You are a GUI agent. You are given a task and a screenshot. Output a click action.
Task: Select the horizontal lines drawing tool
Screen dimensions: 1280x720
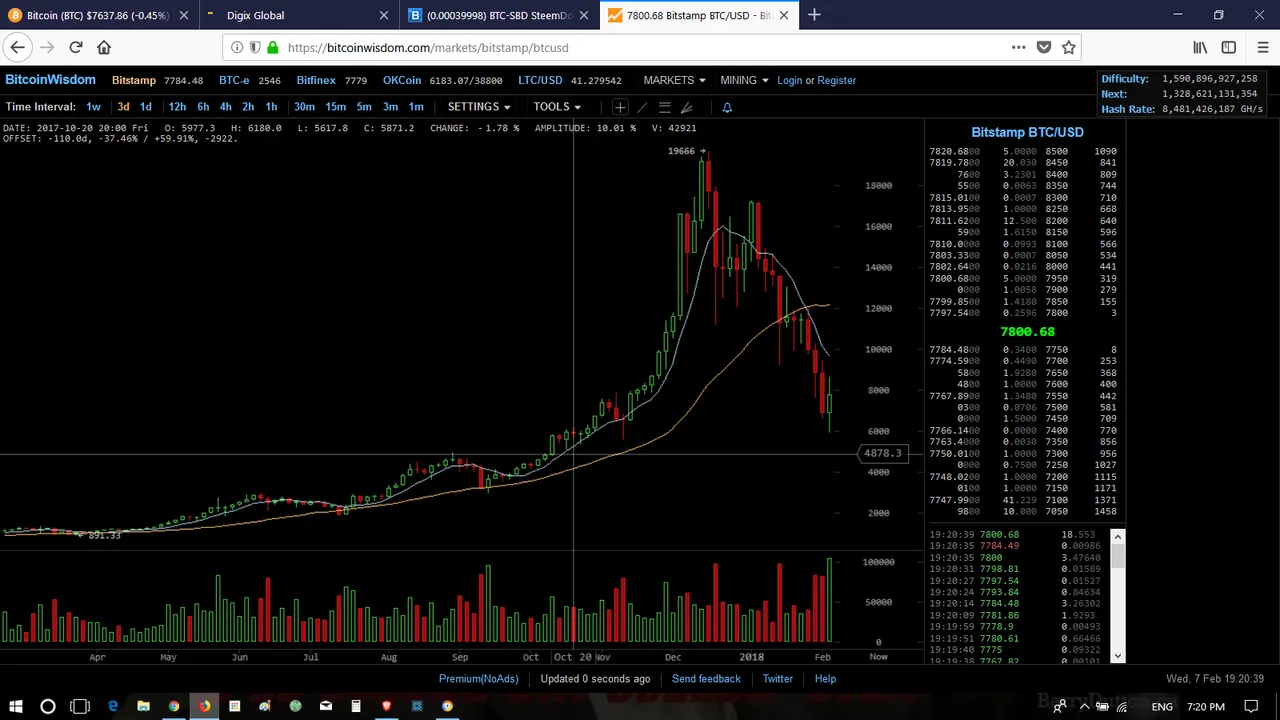(664, 107)
